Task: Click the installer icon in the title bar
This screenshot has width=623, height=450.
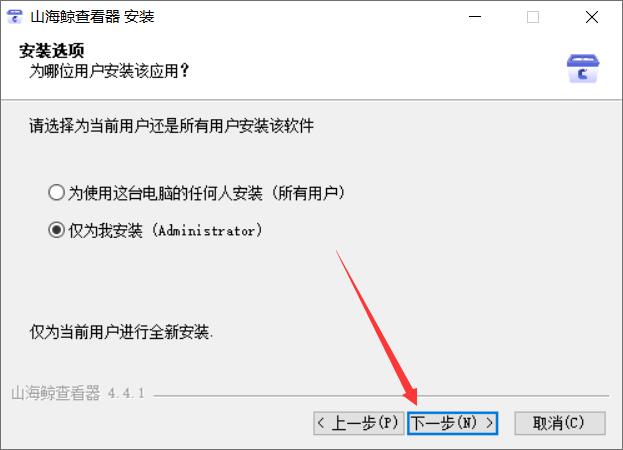Action: point(15,17)
